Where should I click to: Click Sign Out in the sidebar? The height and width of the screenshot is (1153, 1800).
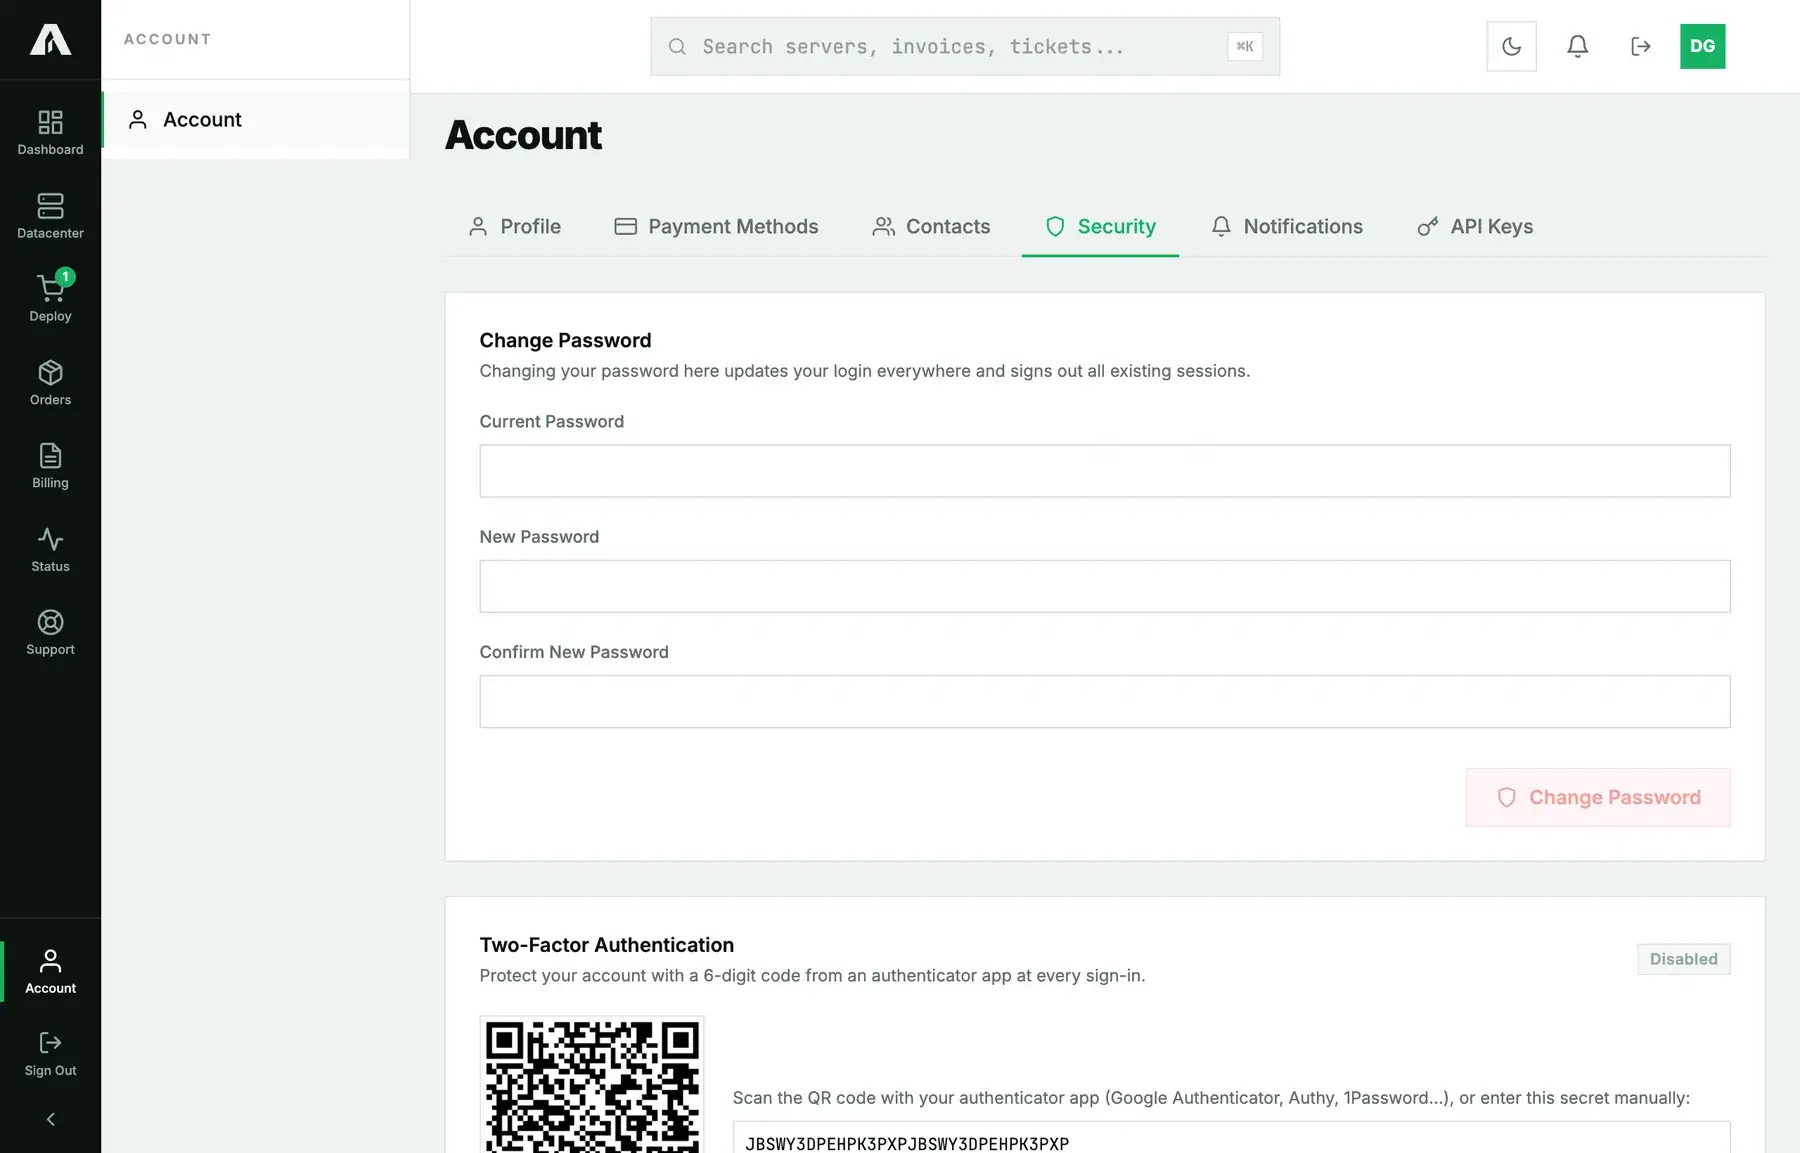click(50, 1054)
